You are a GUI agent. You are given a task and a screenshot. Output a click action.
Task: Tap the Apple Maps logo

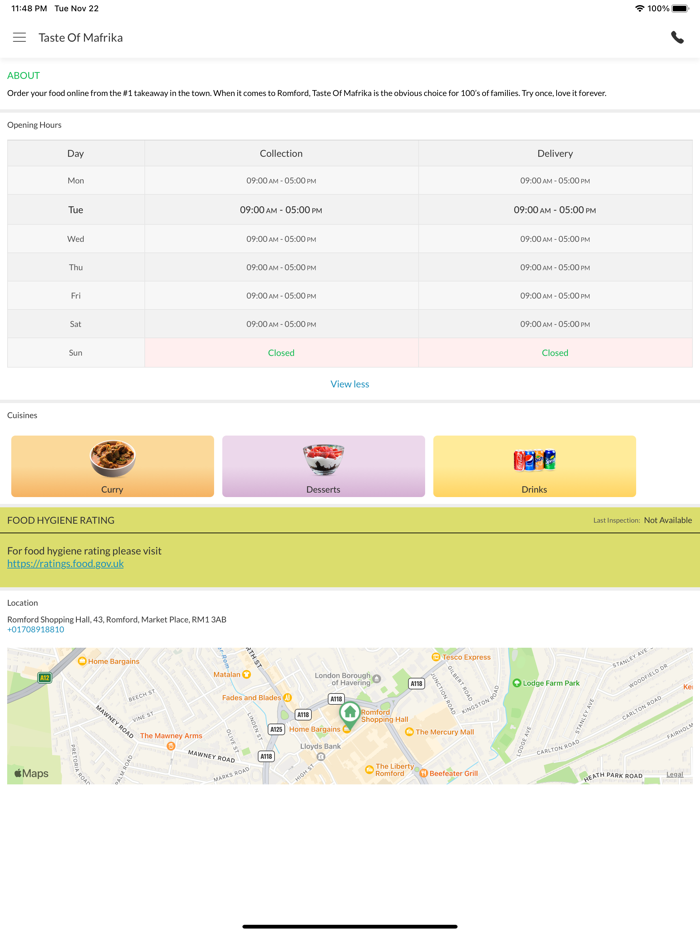click(x=31, y=773)
